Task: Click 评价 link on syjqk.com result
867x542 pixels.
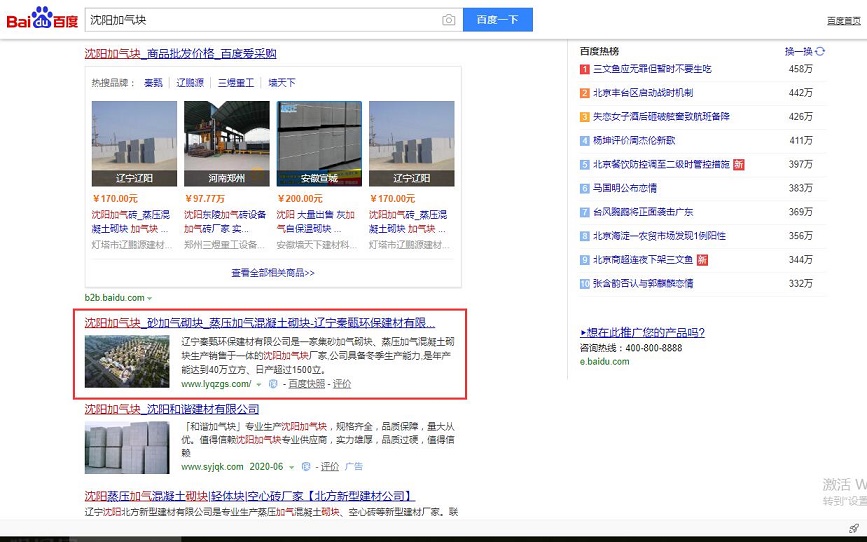Action: 330,467
